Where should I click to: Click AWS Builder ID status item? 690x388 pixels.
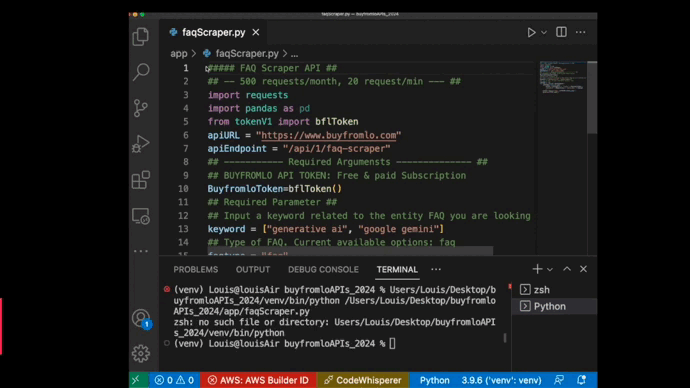[x=258, y=380]
